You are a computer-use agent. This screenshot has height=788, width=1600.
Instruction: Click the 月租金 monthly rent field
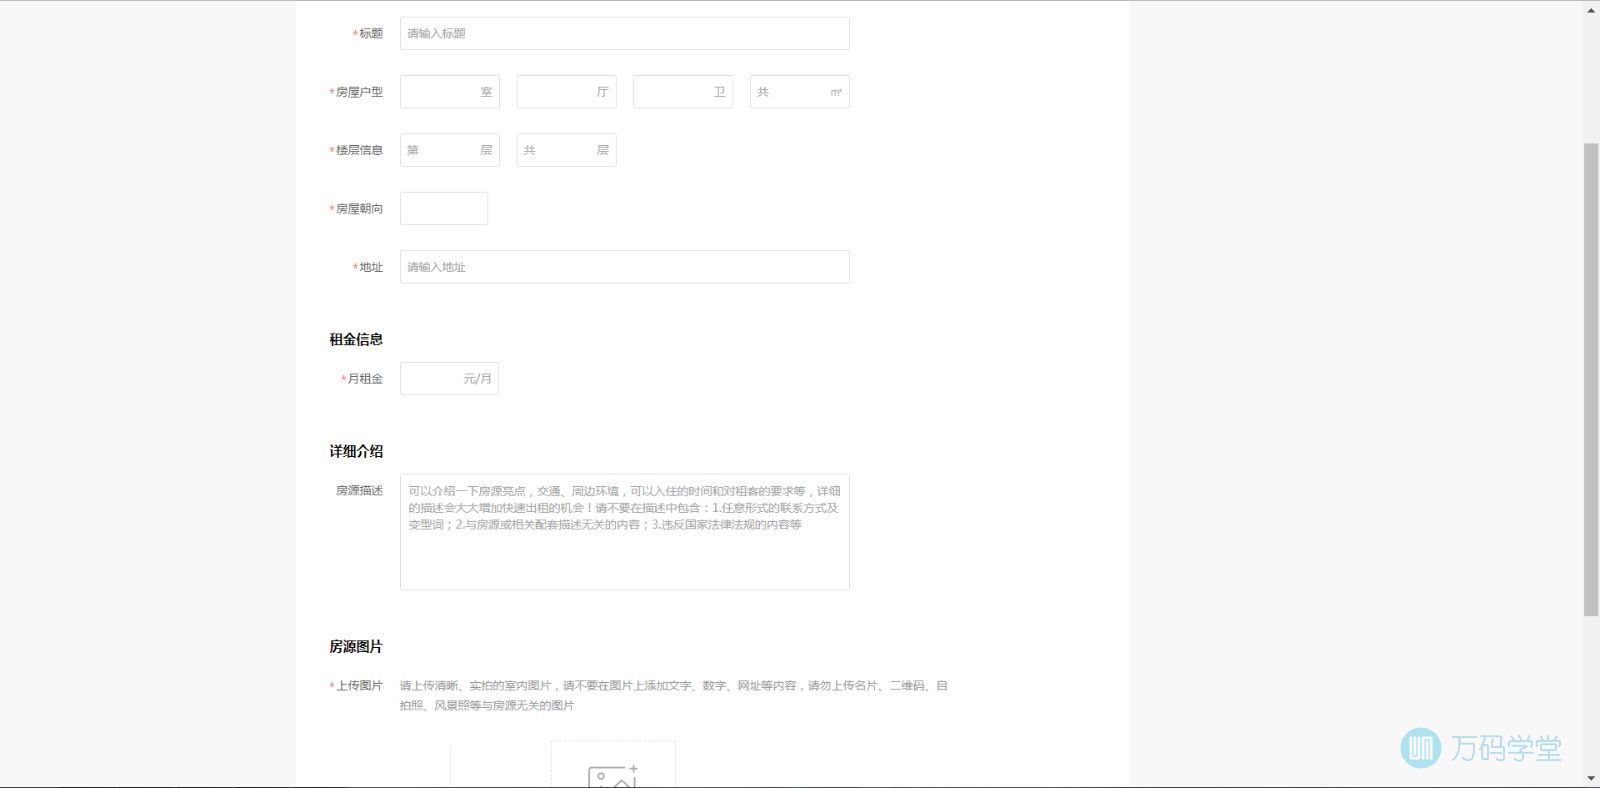click(x=449, y=379)
